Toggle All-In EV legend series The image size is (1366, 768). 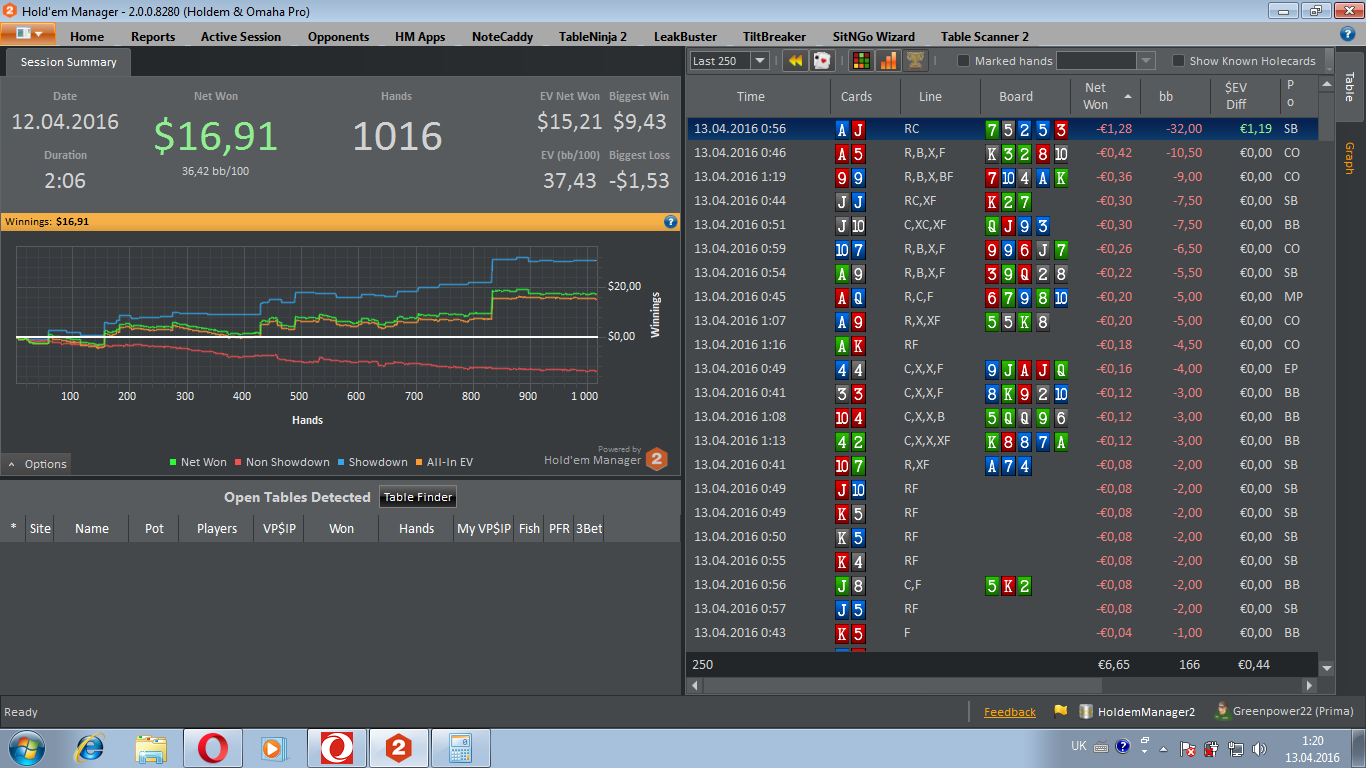point(443,462)
